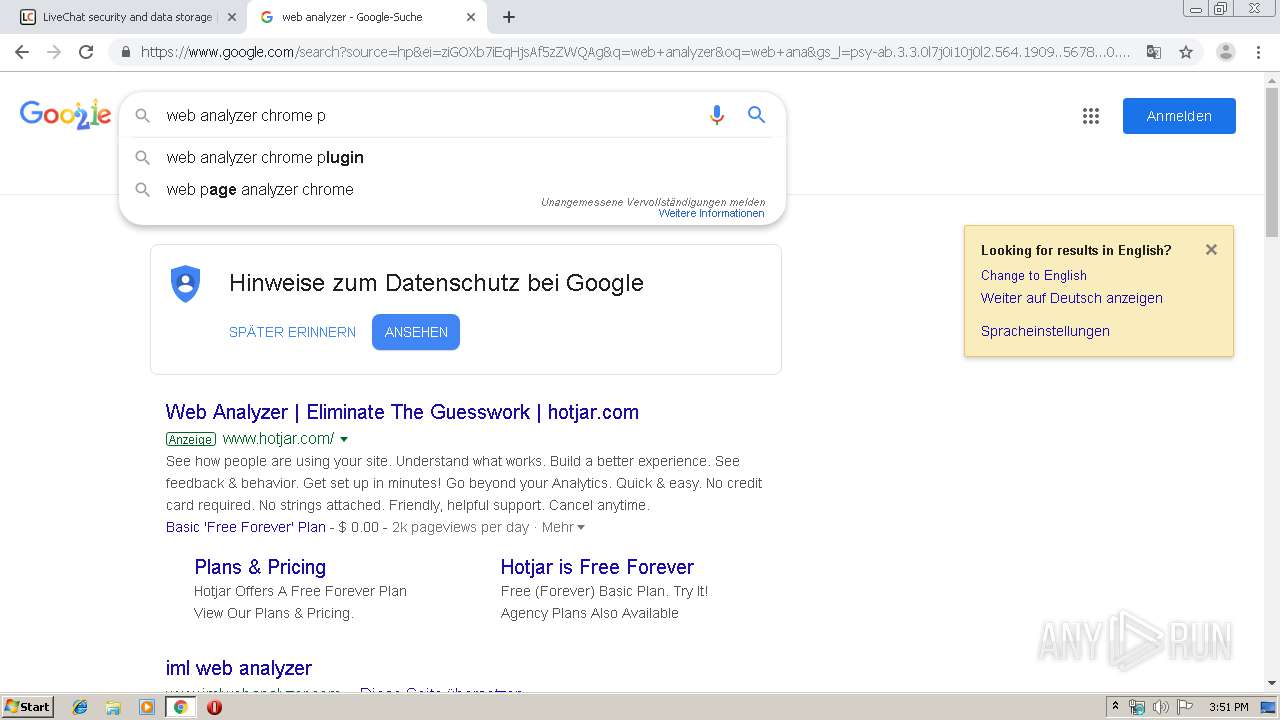Click the padlock site info icon
1280x720 pixels.
pyautogui.click(x=125, y=52)
